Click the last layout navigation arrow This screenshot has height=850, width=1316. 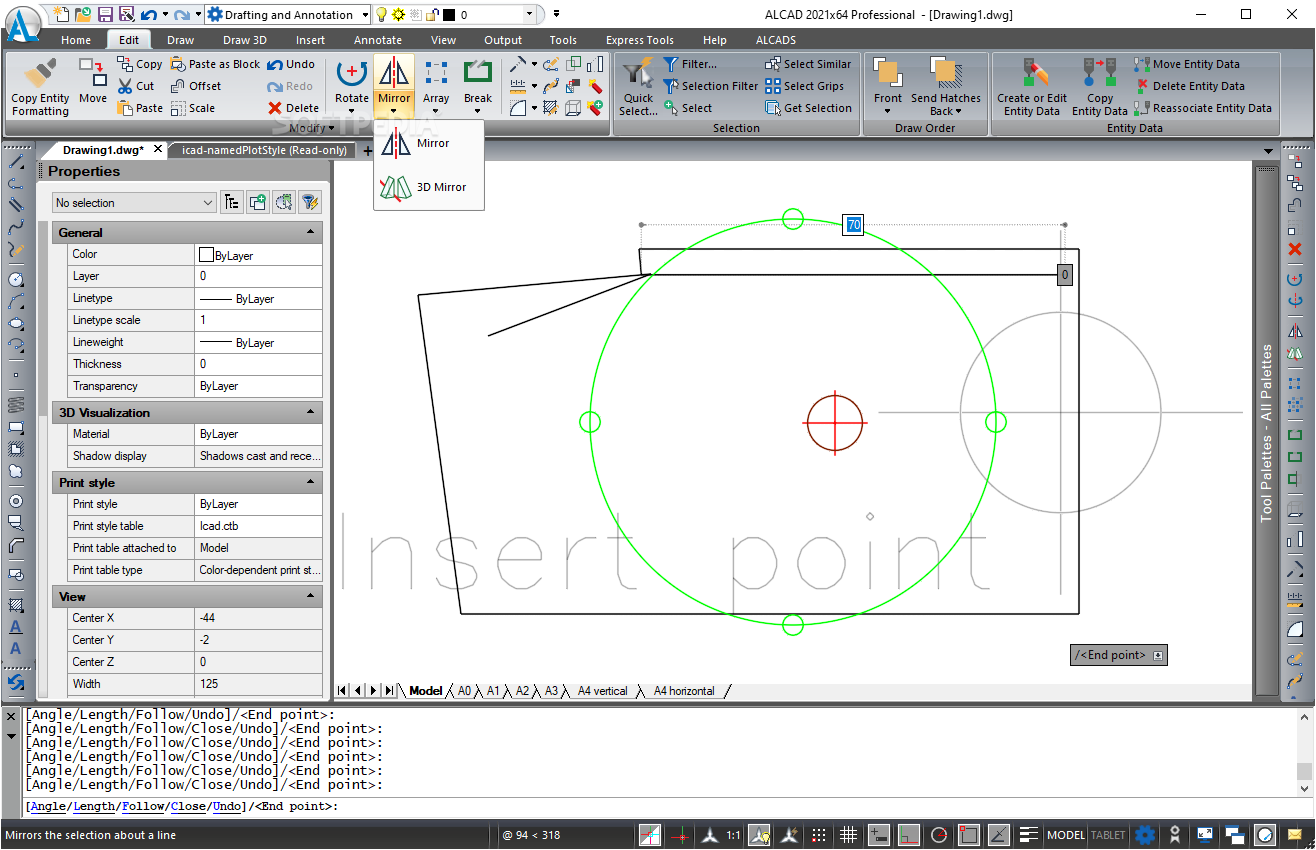[390, 691]
